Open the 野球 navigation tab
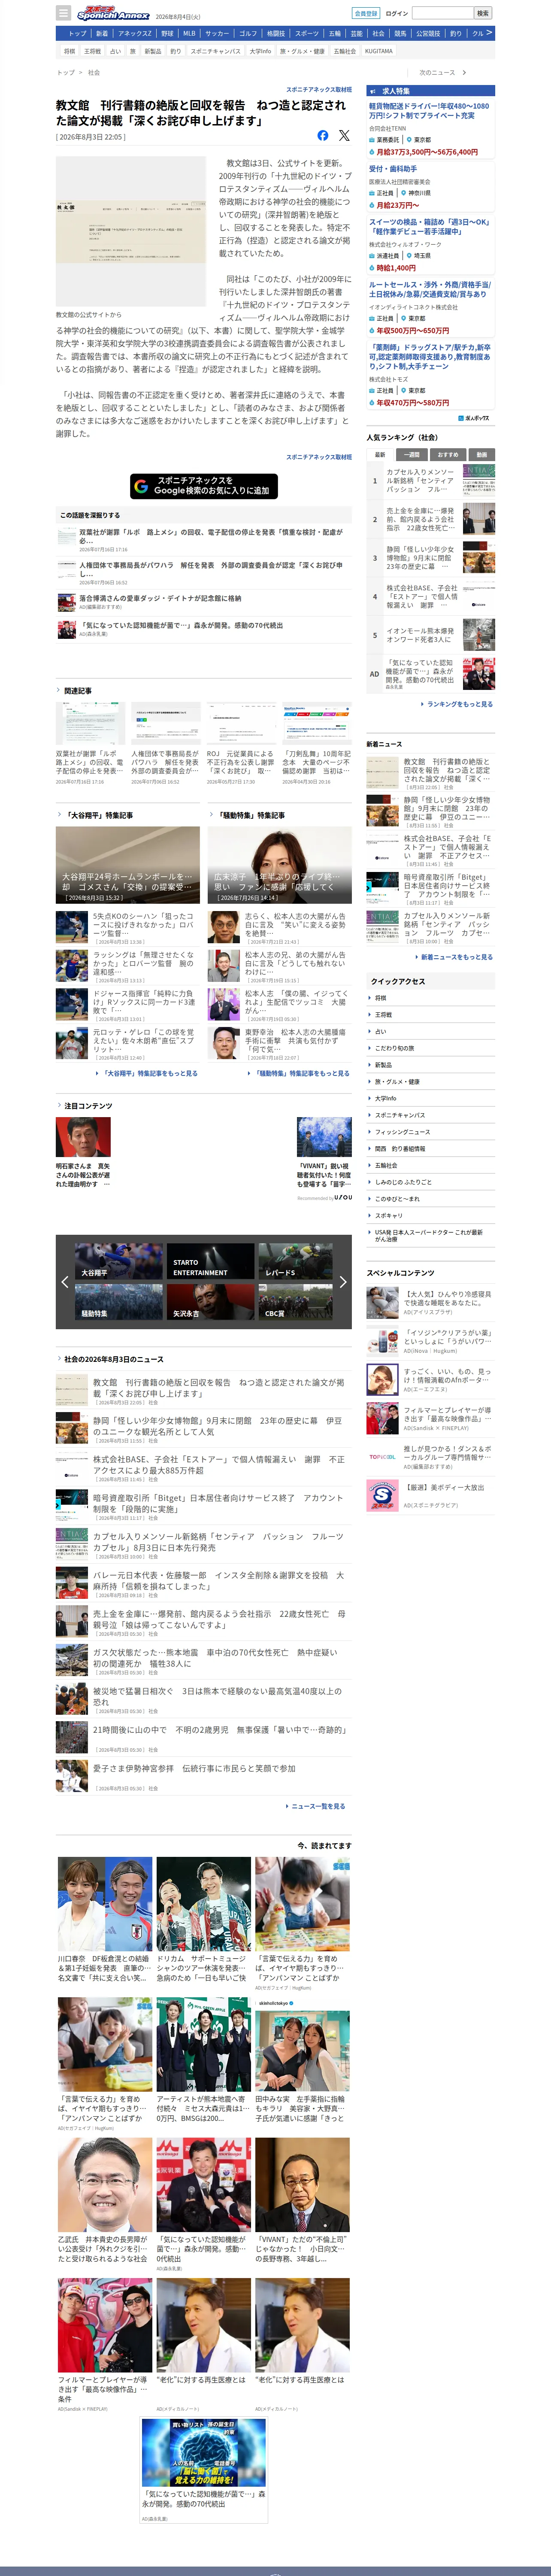Image resolution: width=551 pixels, height=2576 pixels. pyautogui.click(x=167, y=33)
